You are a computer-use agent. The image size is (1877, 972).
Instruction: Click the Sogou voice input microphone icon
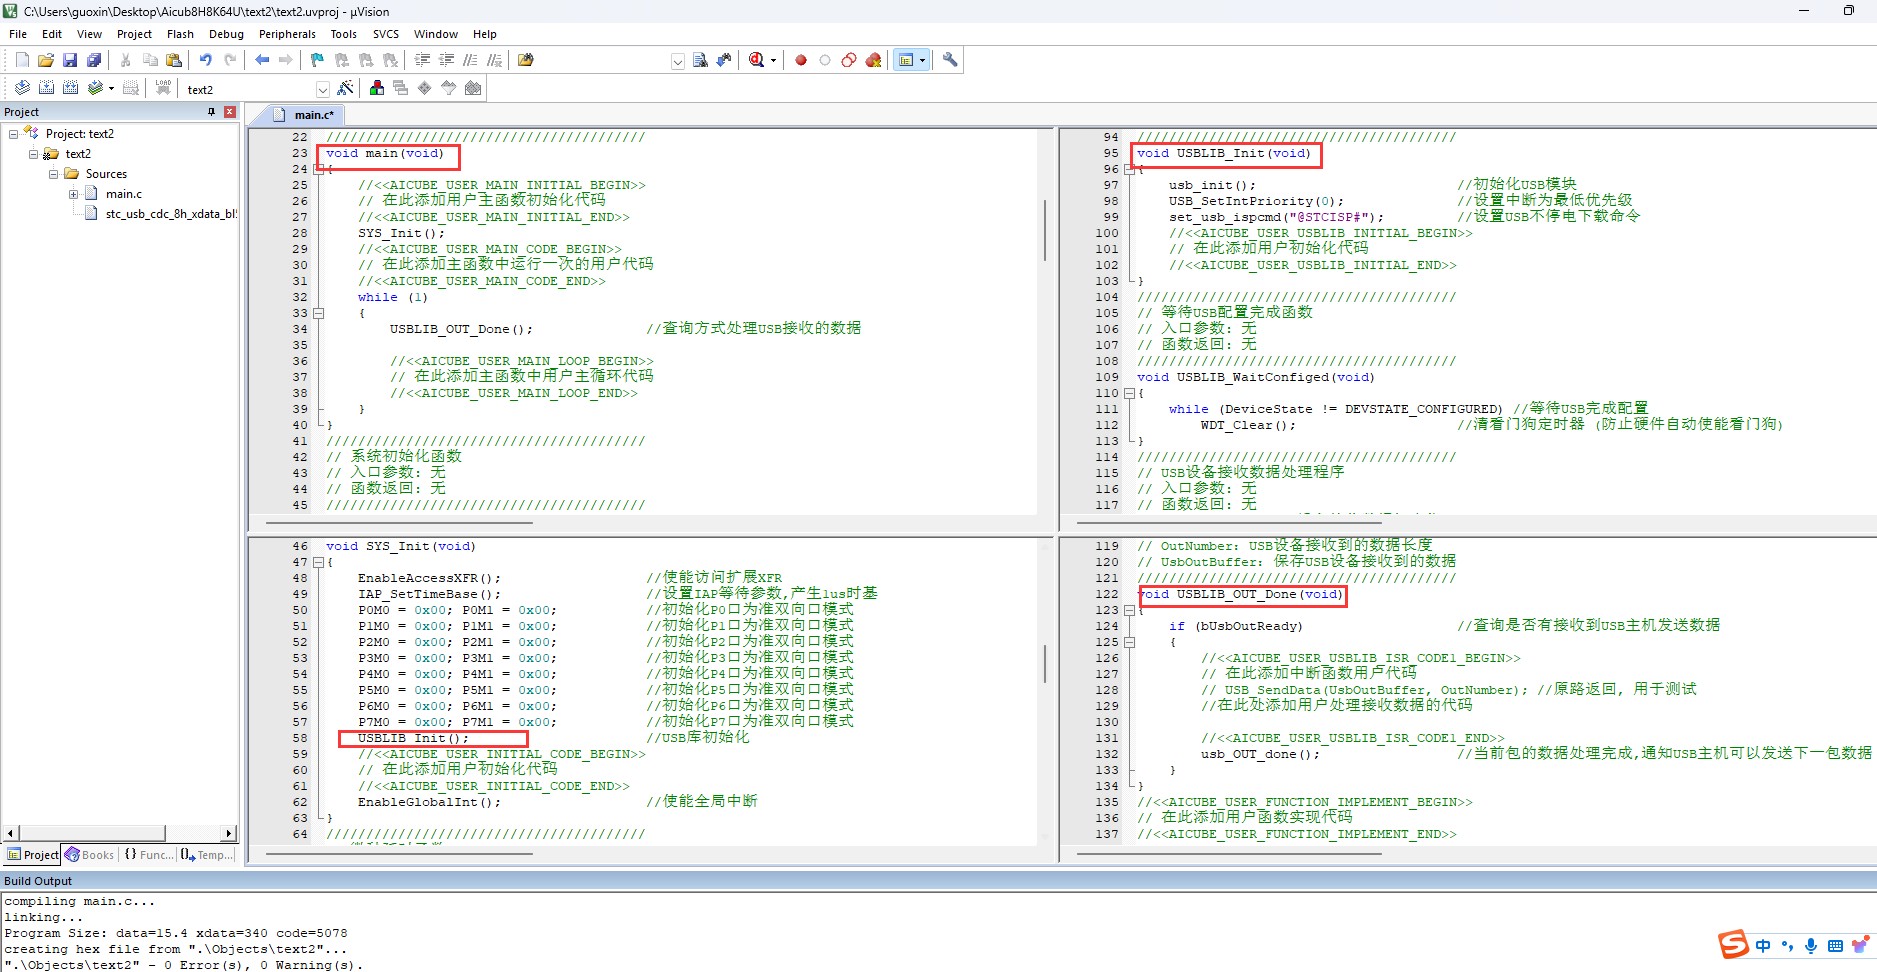[x=1811, y=946]
